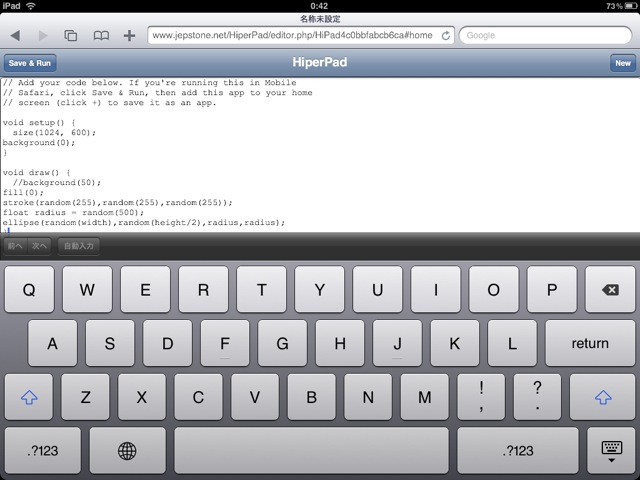Tap the P key
The width and height of the screenshot is (640, 480).
coord(552,289)
